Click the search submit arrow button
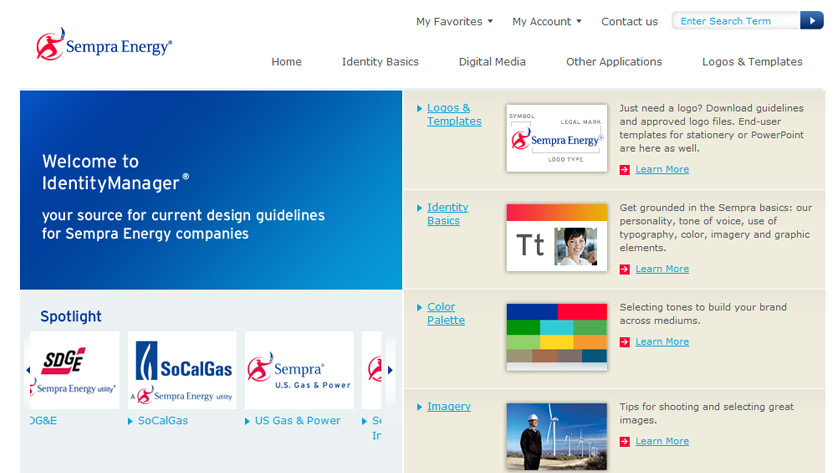840x473 pixels. [812, 21]
